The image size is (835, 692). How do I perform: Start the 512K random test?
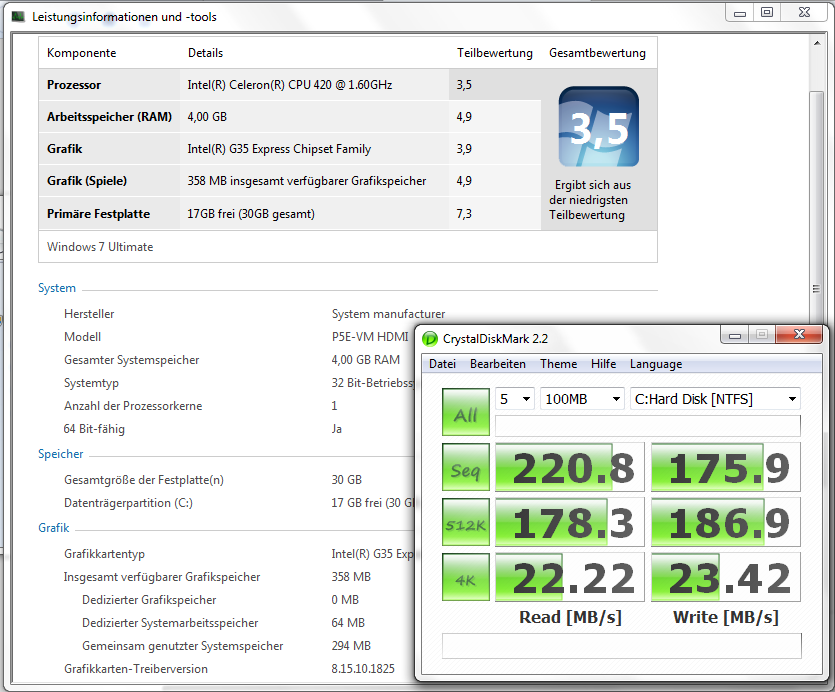tap(465, 522)
